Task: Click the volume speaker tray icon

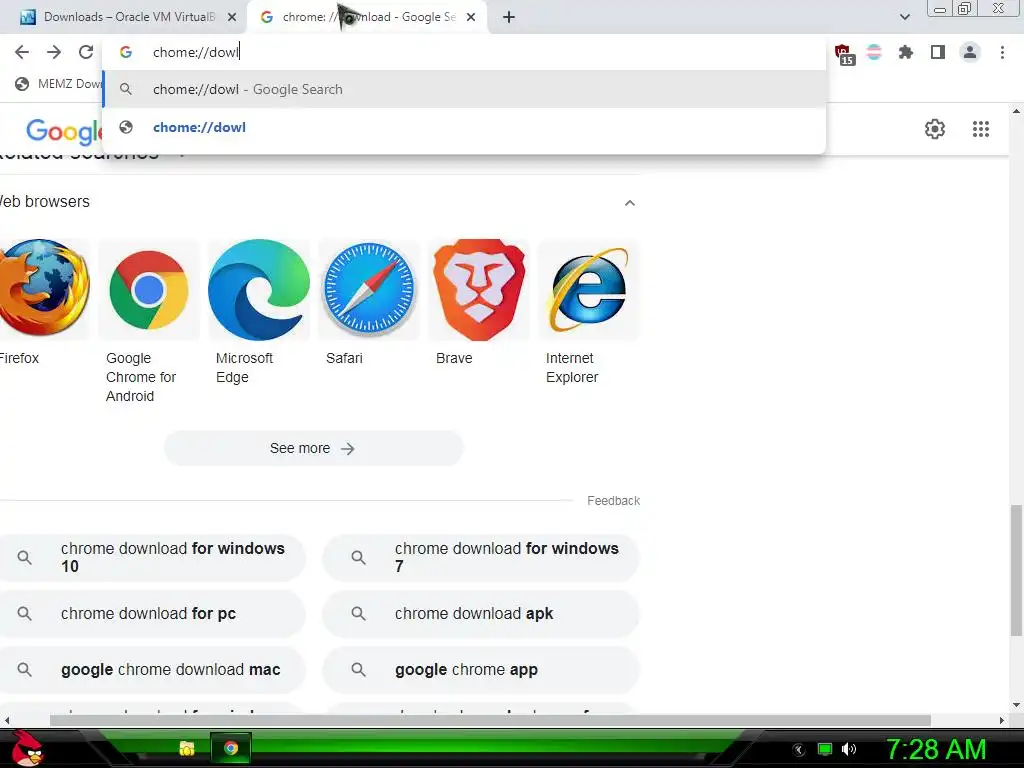Action: pos(848,749)
